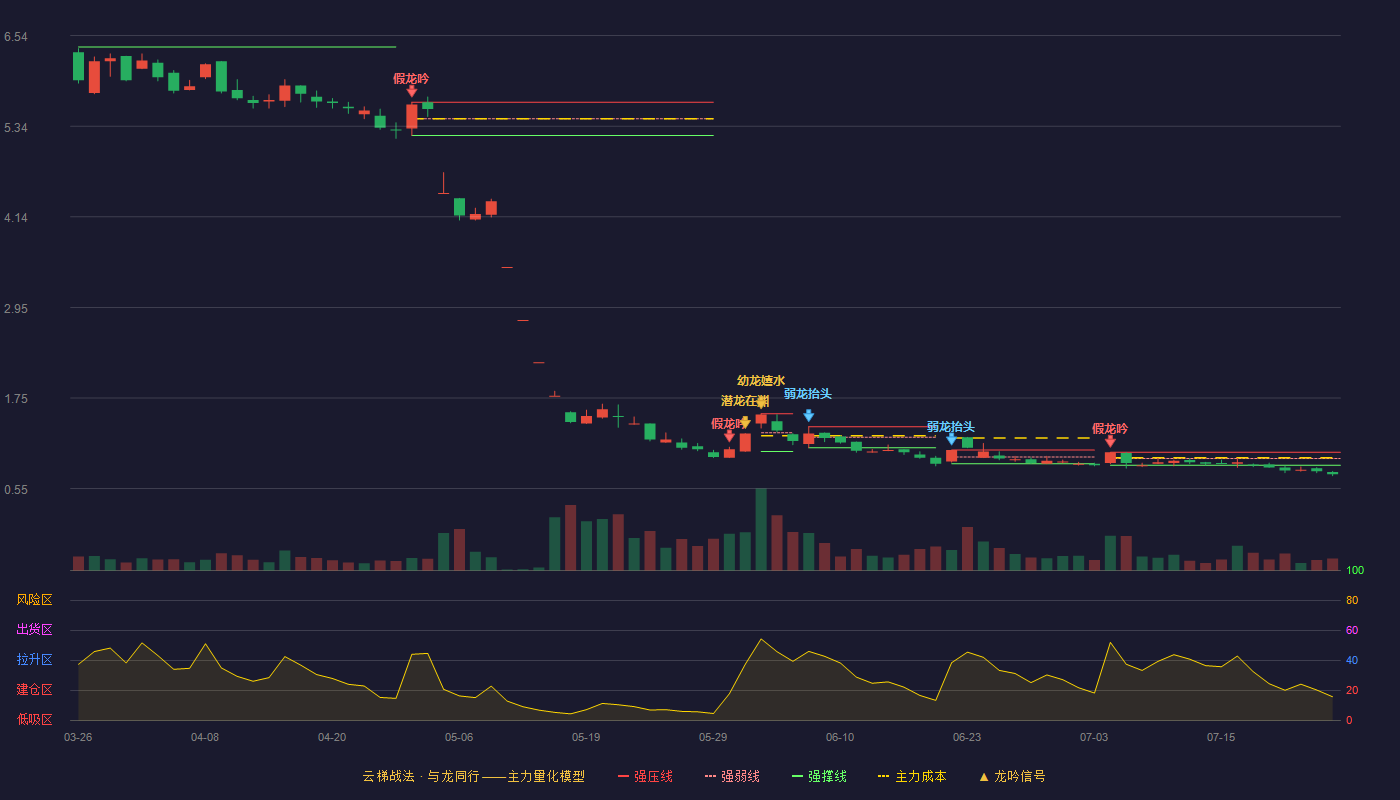
Task: Click the 5.34 price axis label
Action: tap(16, 128)
